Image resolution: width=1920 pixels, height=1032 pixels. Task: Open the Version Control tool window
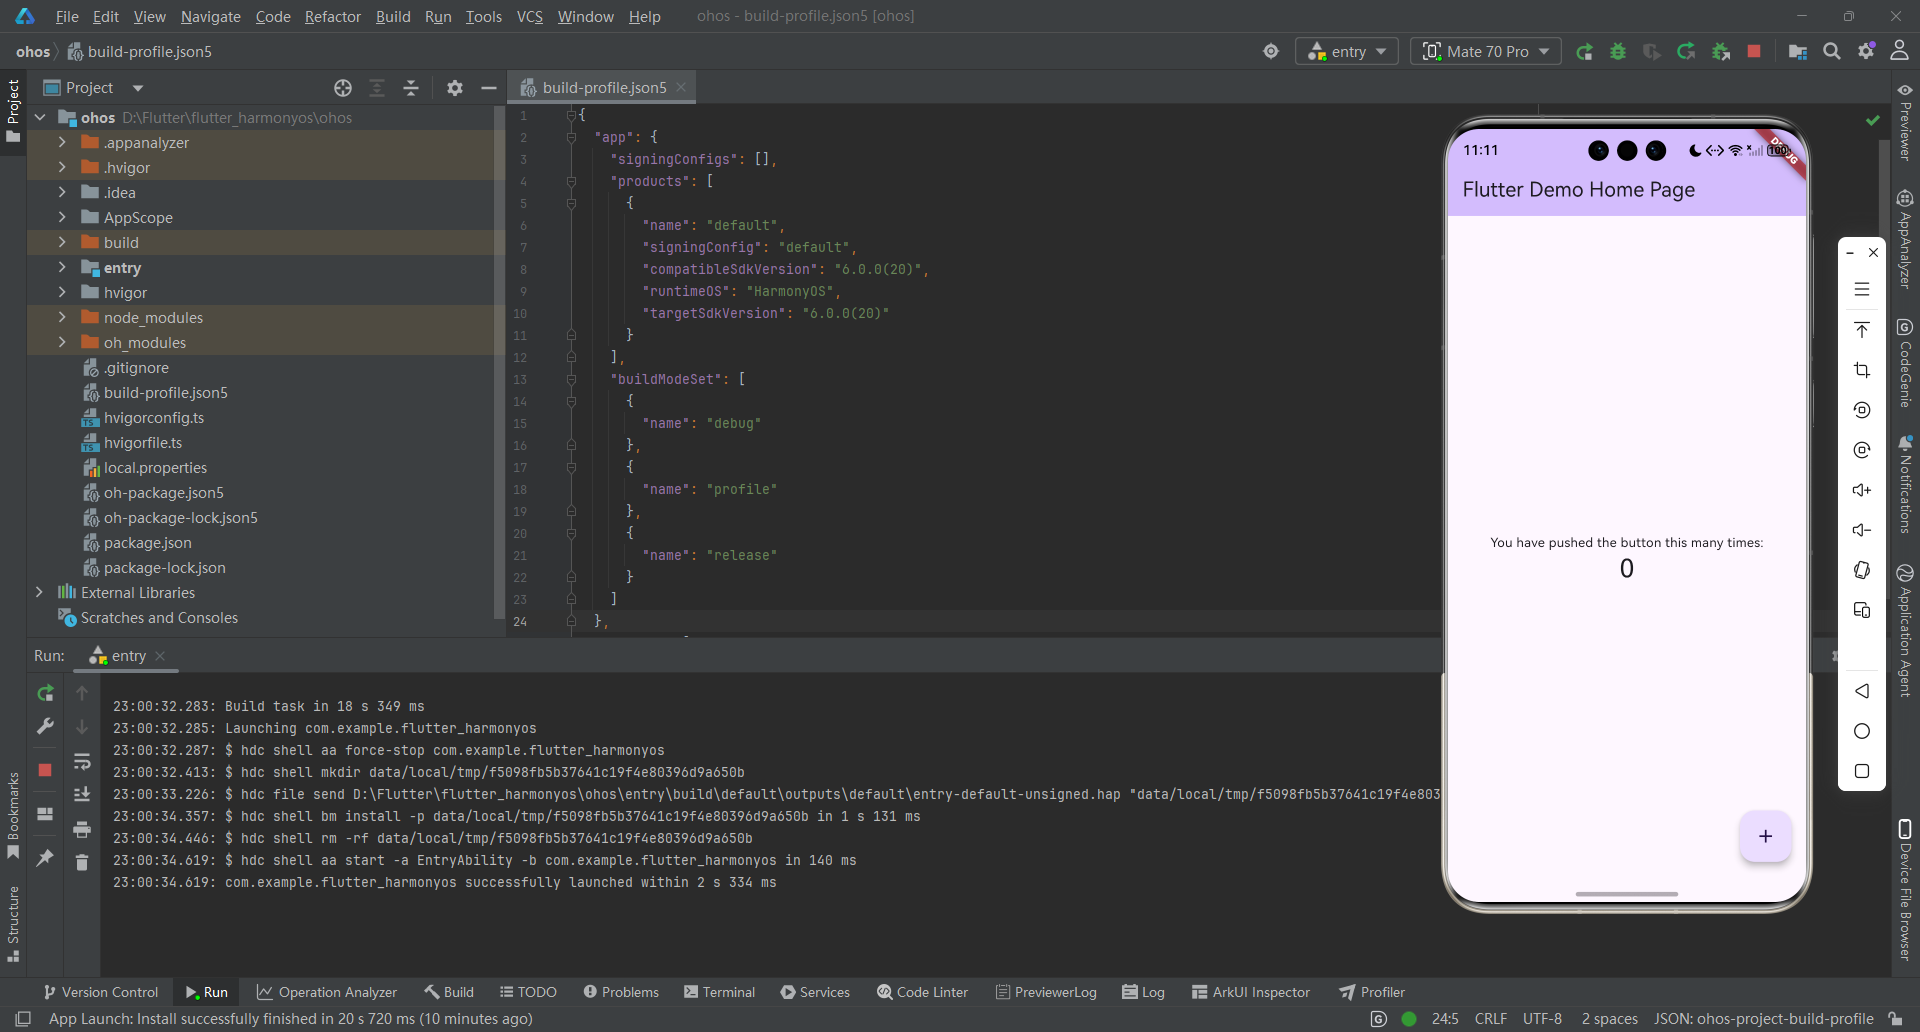point(101,992)
